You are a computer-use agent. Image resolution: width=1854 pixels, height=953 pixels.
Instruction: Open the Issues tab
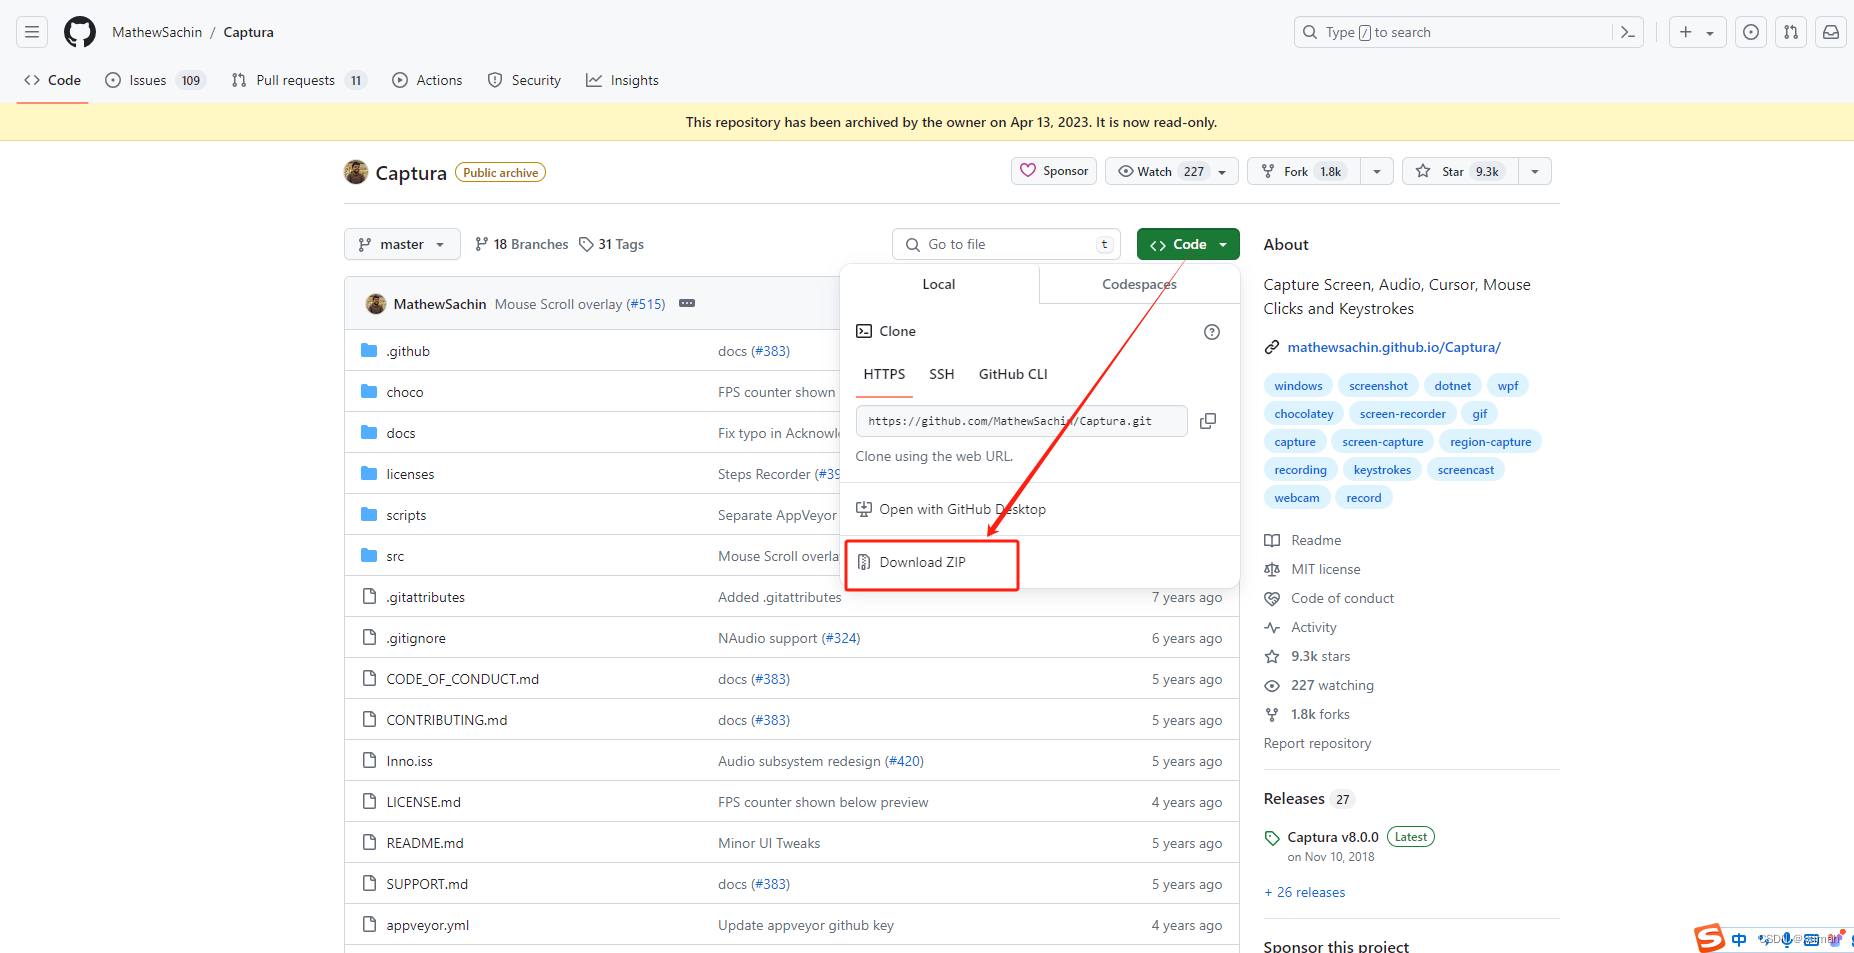[x=155, y=80]
